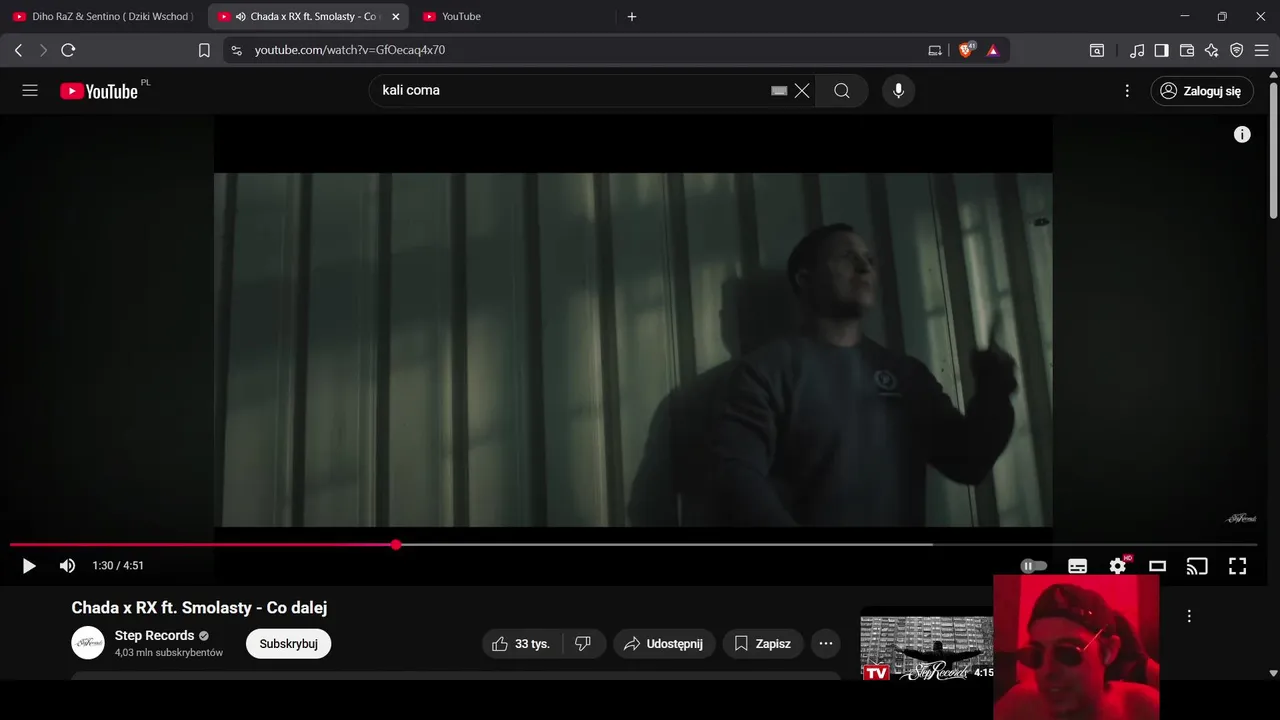Open the on-screen keyboard in search box

(x=780, y=91)
